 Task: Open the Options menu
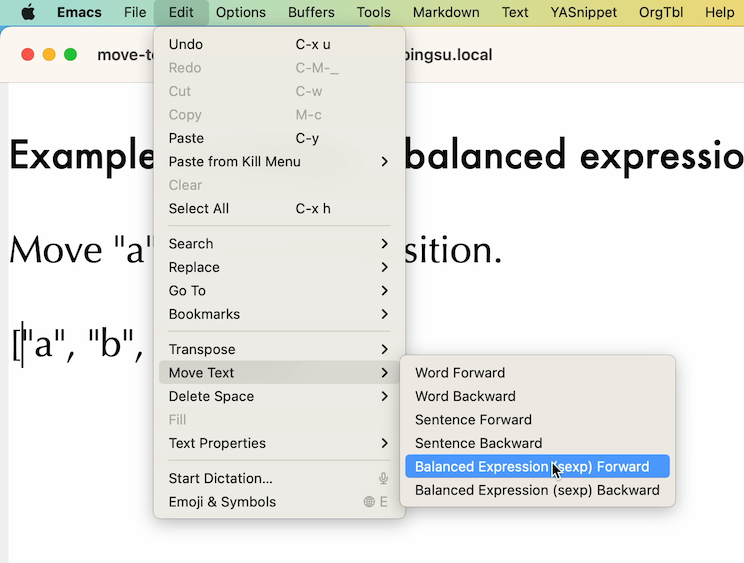[241, 12]
